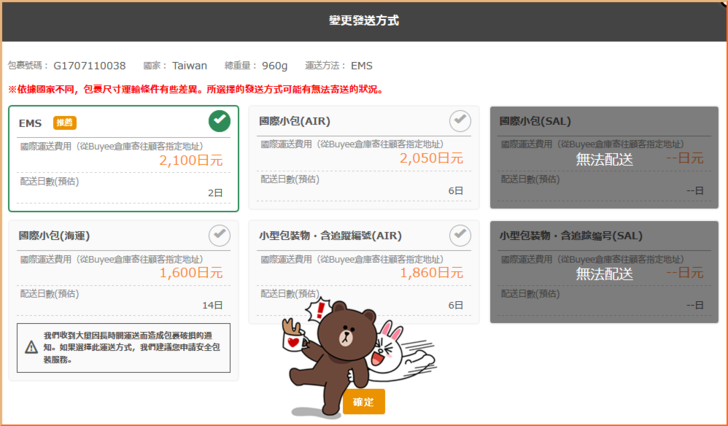Viewport: 728px width, 426px height.
Task: Click the 國際小包(海運) card title
Action: pyautogui.click(x=54, y=236)
